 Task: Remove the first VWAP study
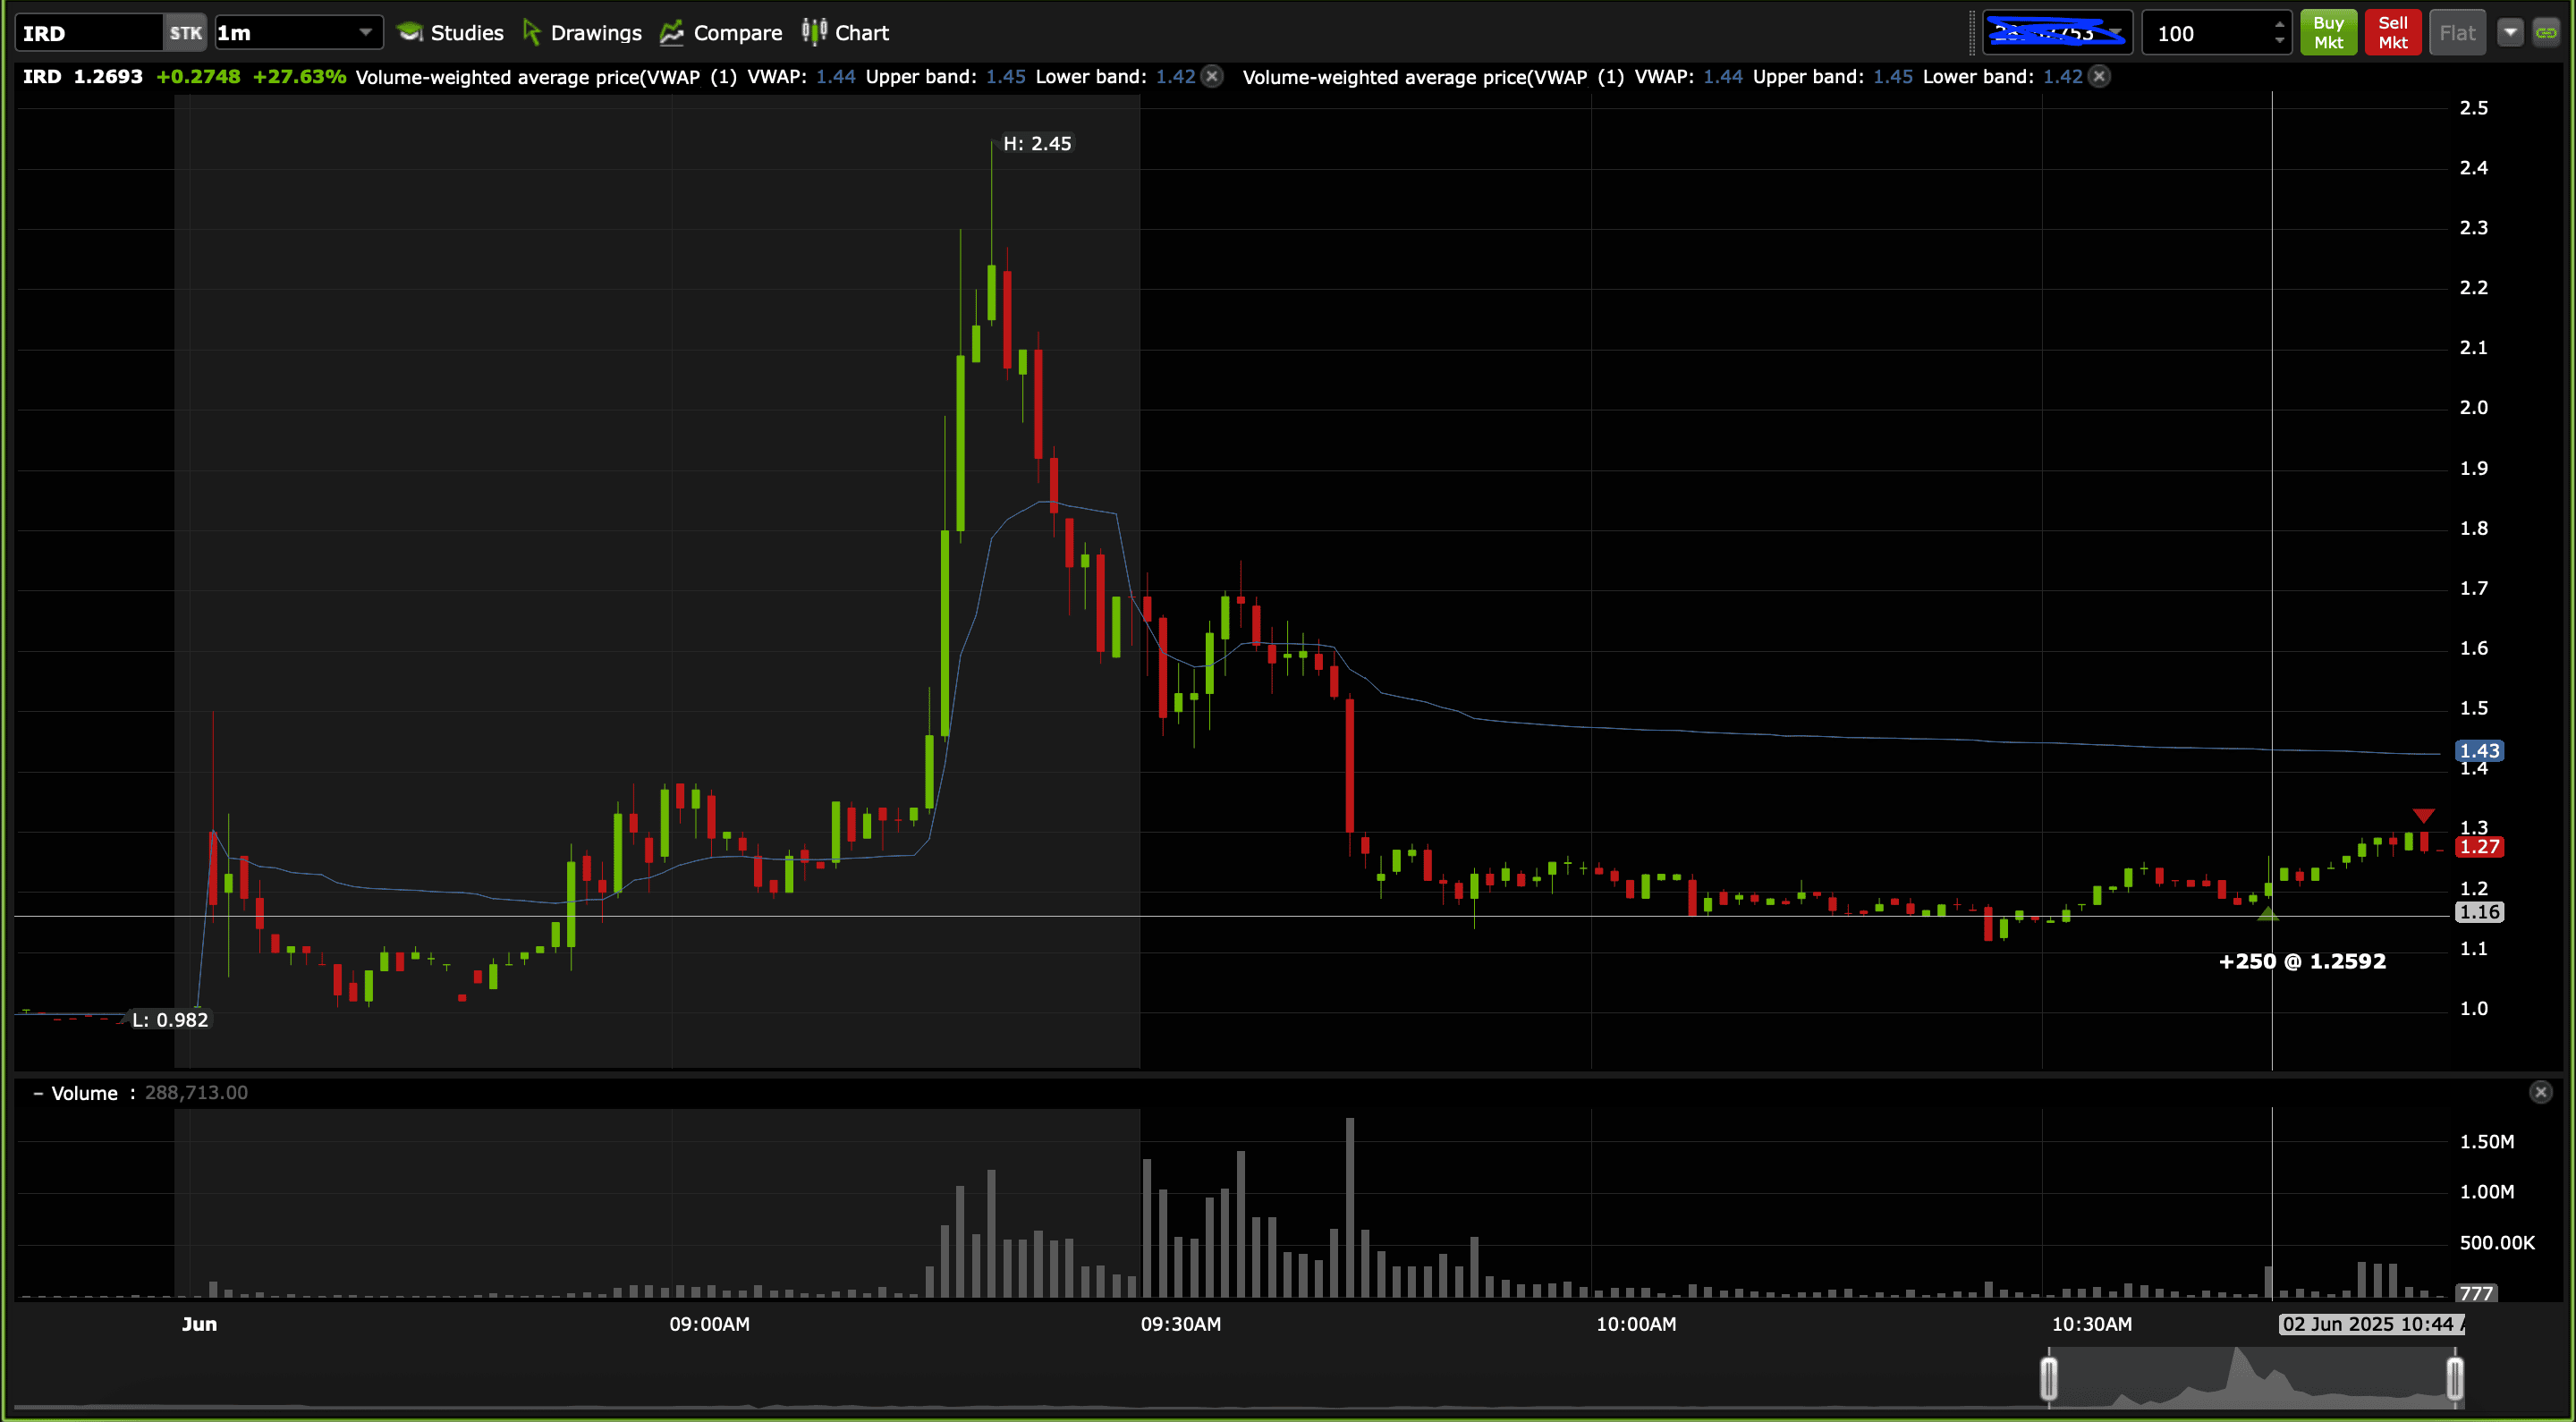1212,77
